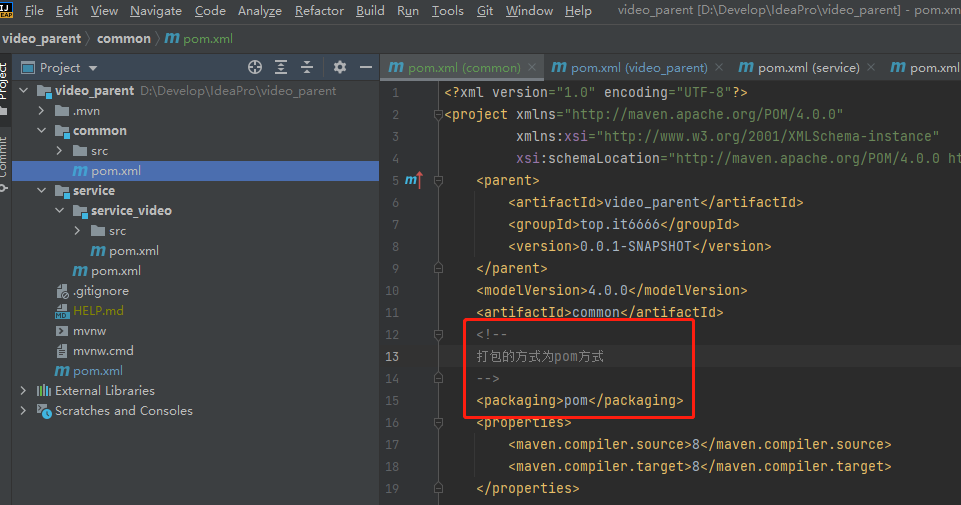The image size is (961, 505).
Task: Click the Expand All icon
Action: click(281, 67)
